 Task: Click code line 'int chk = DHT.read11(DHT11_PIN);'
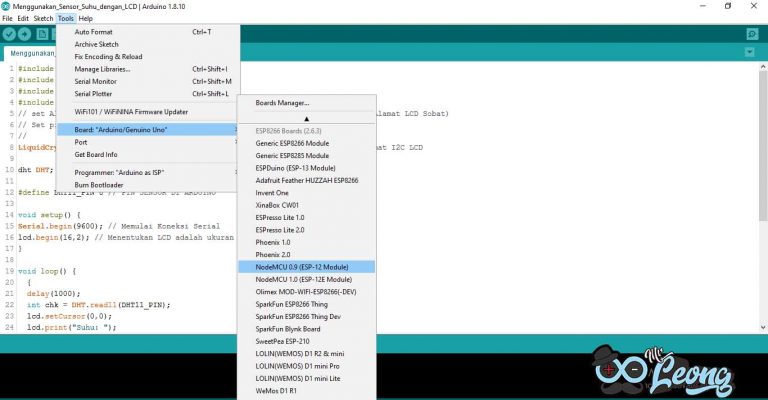98,305
